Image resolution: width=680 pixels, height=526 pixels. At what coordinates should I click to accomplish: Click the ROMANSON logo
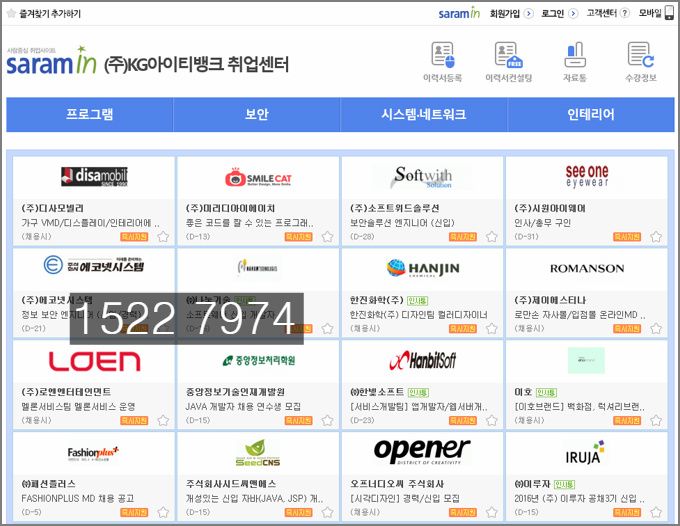pyautogui.click(x=587, y=268)
